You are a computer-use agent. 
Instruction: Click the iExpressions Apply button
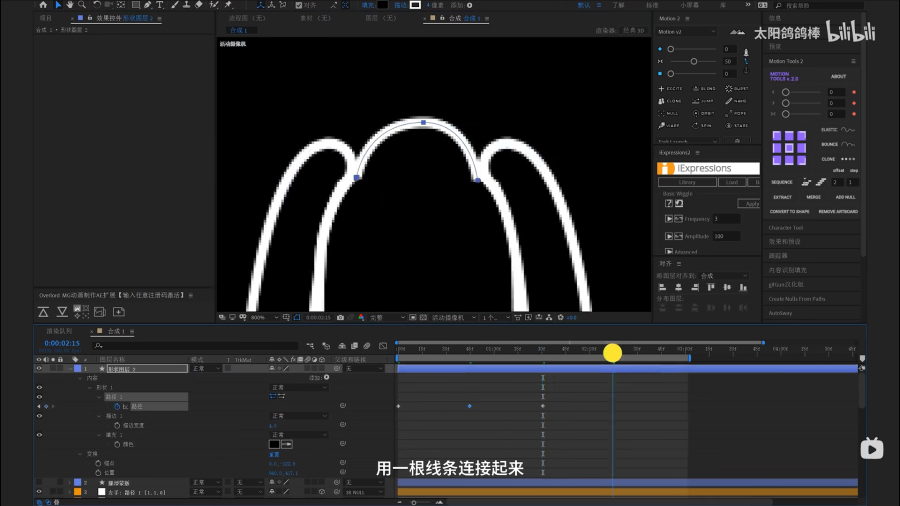tap(750, 204)
